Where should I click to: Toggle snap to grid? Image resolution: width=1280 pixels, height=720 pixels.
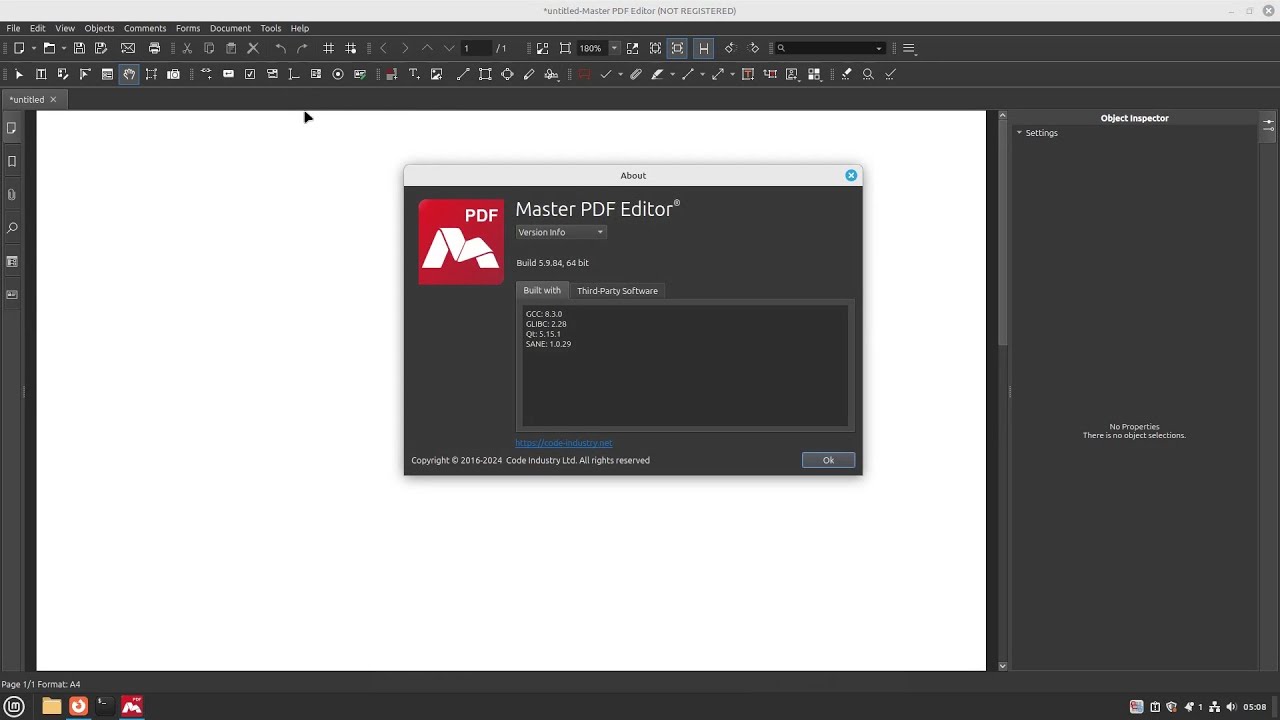click(350, 48)
